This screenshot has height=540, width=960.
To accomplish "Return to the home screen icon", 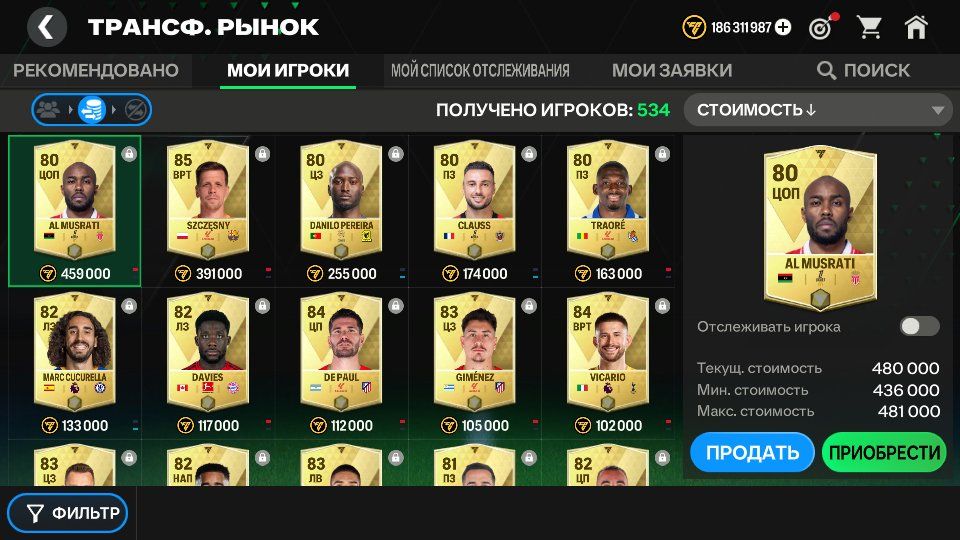I will coord(916,27).
